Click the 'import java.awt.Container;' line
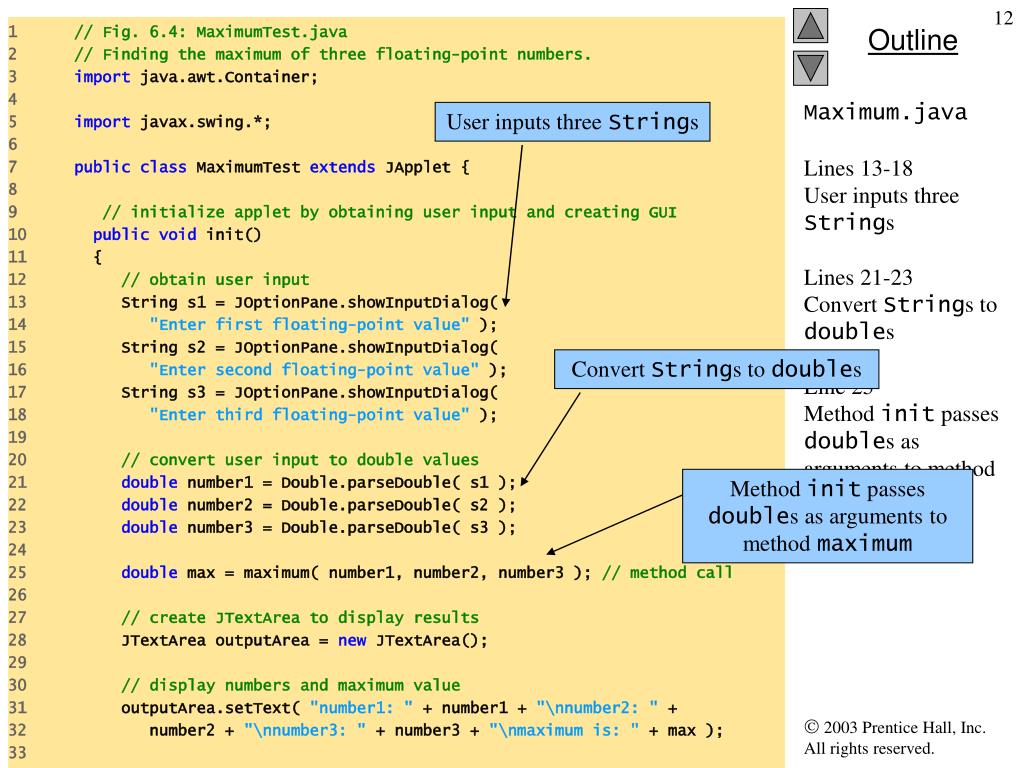The width and height of the screenshot is (1024, 768). point(196,77)
